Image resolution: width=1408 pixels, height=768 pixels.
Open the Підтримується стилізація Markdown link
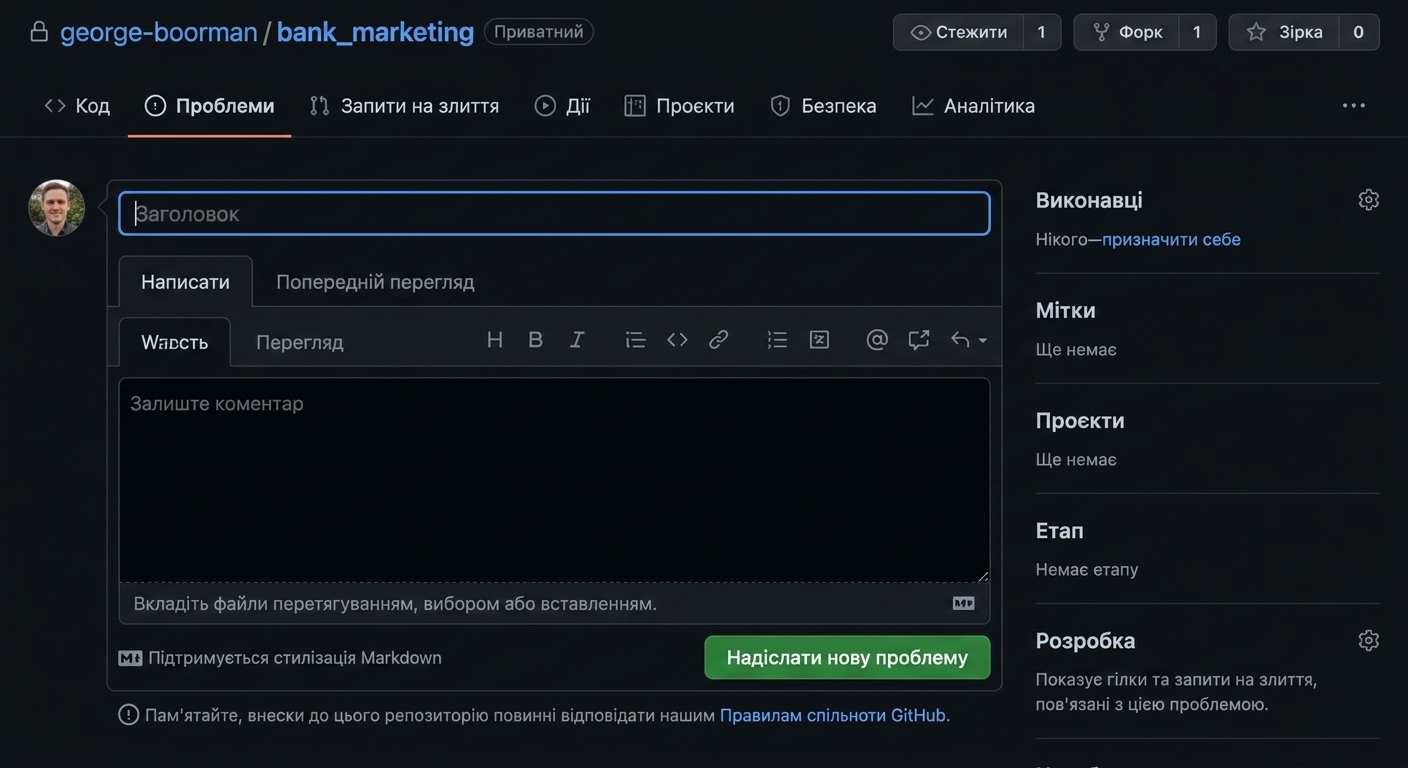[294, 658]
